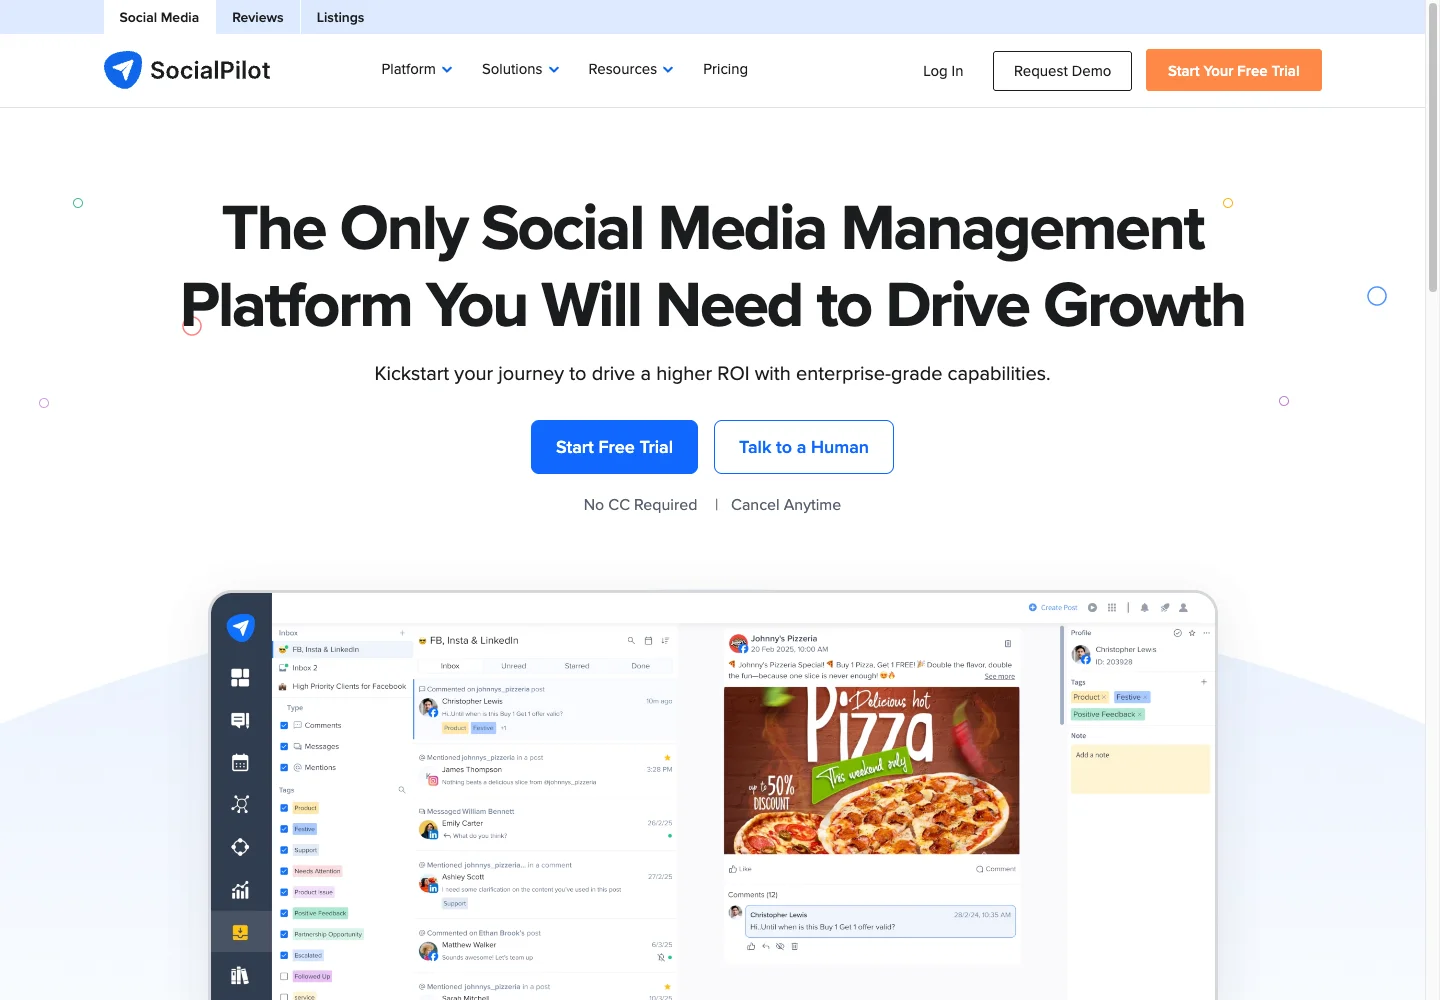Click the plus icon to add a tag
Screen dimensions: 1440x1000
tap(1204, 682)
